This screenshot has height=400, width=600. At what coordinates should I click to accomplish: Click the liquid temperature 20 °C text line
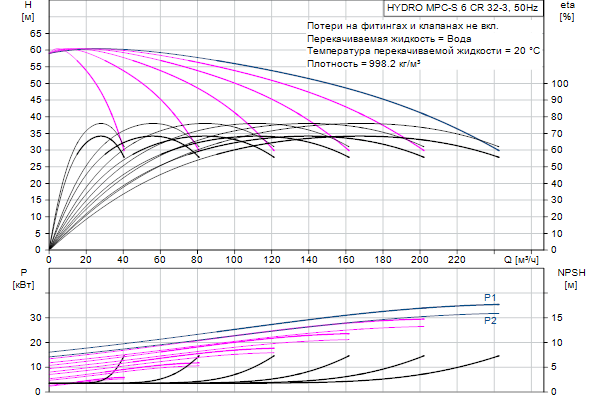click(x=423, y=50)
